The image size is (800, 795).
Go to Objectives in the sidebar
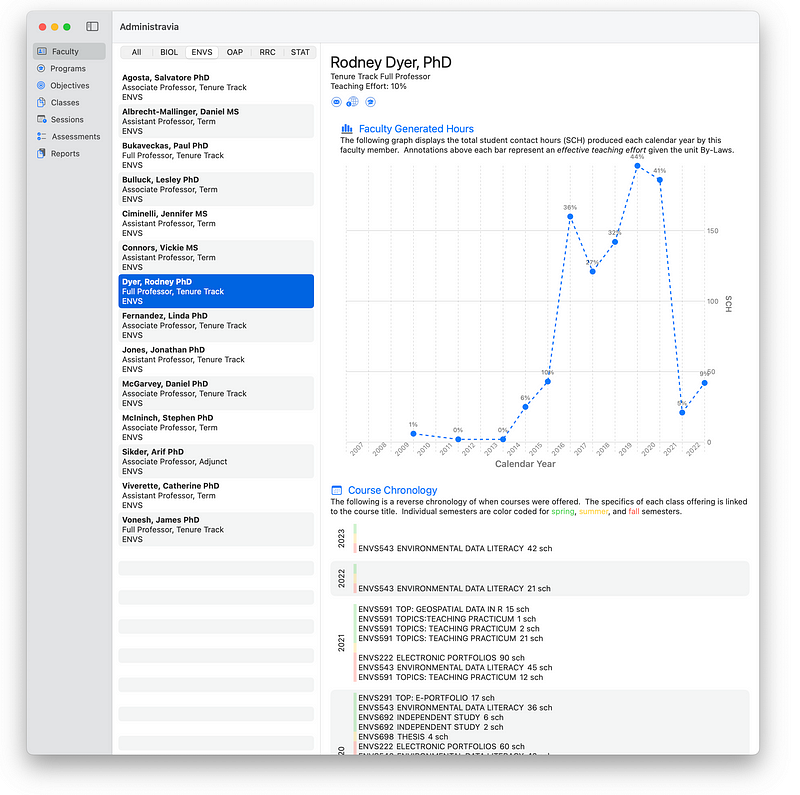[x=70, y=86]
